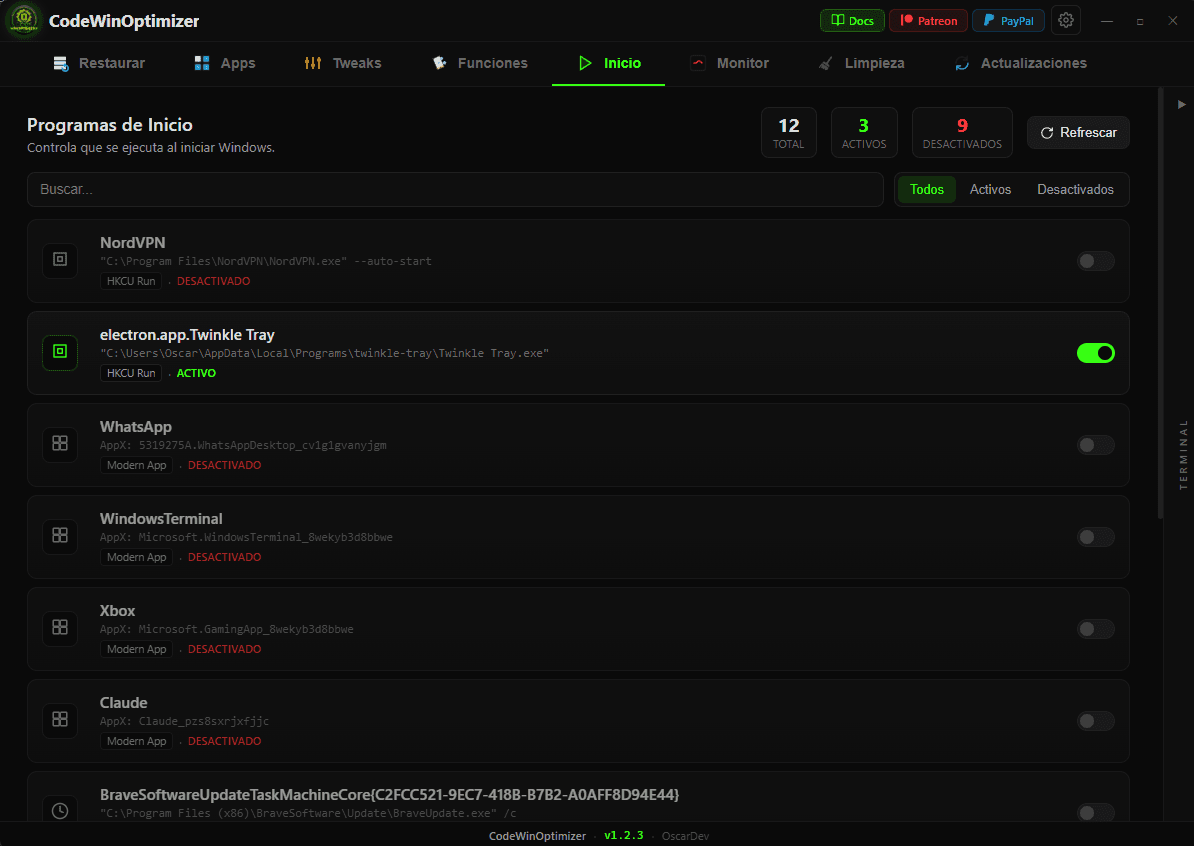Screen dimensions: 1194x846
Task: Click the Claude entry name
Action: tap(123, 703)
